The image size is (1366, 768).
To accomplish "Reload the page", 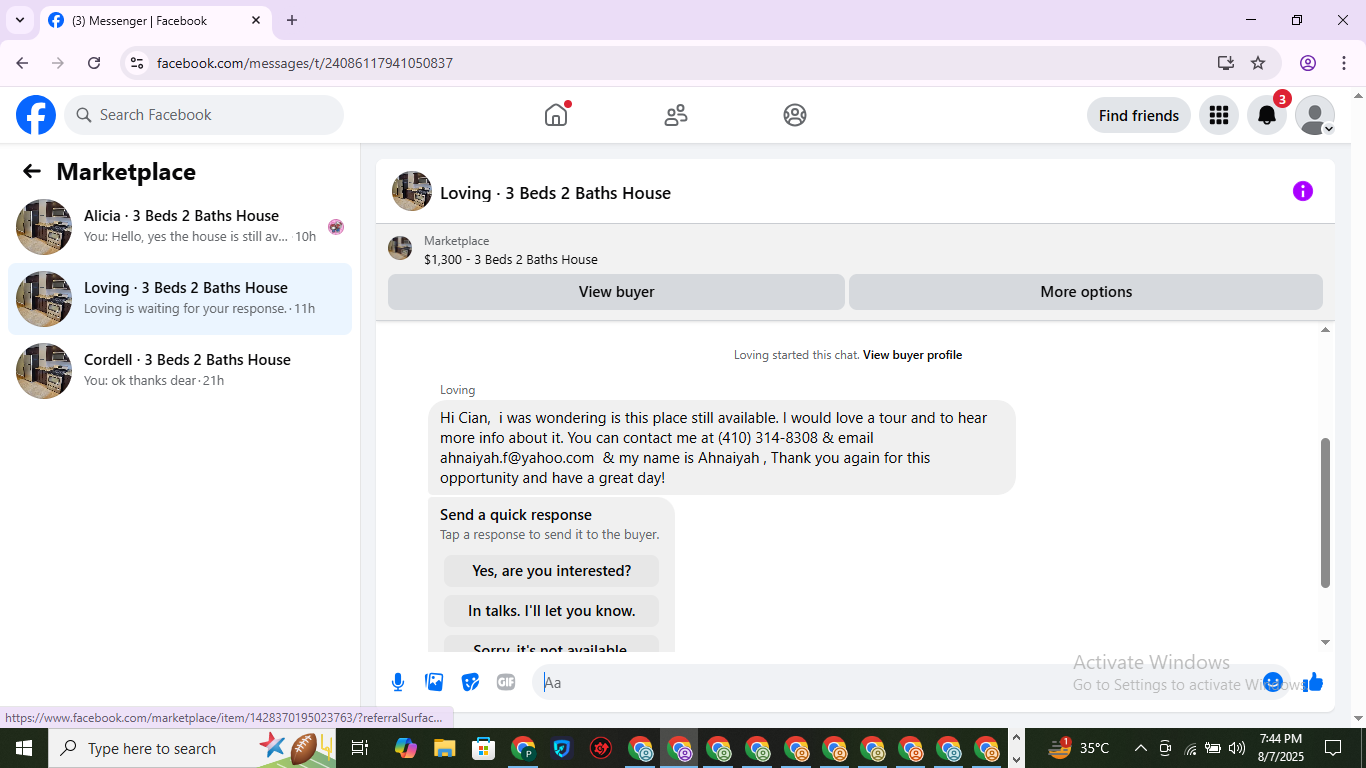I will click(x=94, y=63).
